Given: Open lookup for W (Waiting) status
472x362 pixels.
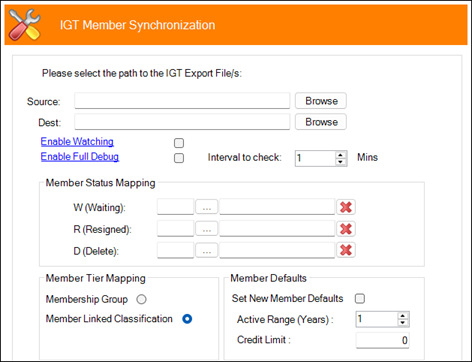Looking at the screenshot, I should point(207,207).
